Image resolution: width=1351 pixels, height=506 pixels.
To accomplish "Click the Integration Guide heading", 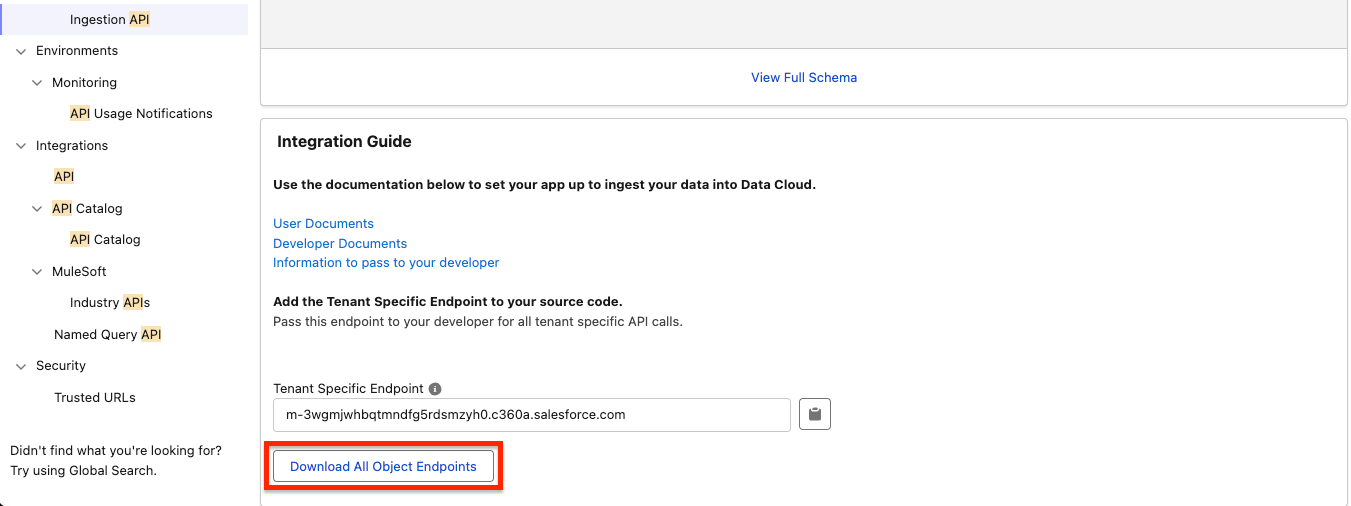I will click(344, 142).
